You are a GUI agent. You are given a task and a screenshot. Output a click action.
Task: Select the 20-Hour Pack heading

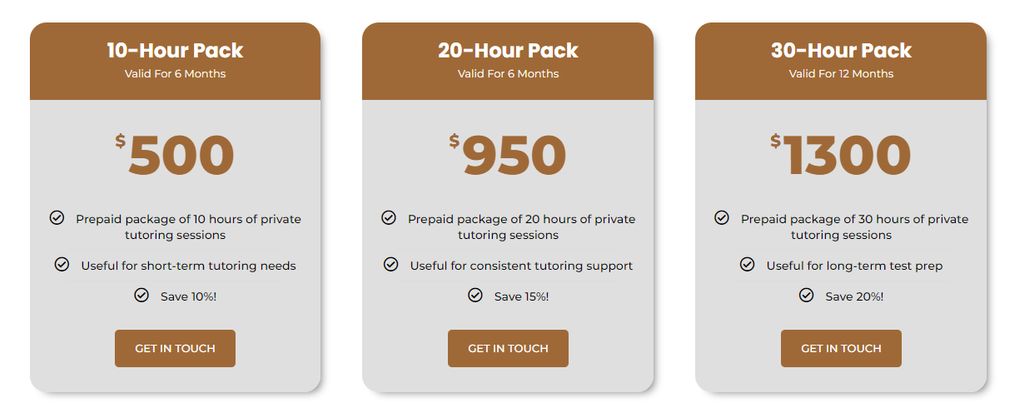(508, 51)
